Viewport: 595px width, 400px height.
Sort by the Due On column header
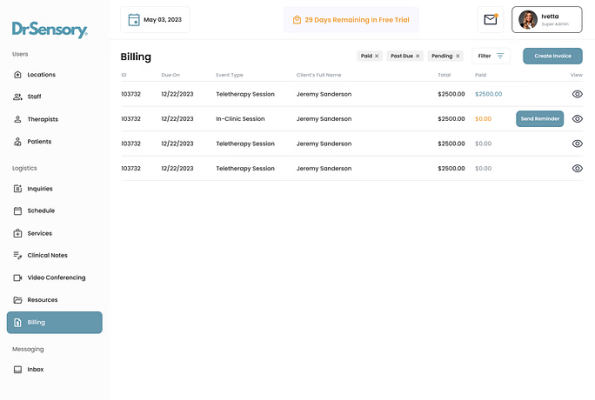pos(170,75)
